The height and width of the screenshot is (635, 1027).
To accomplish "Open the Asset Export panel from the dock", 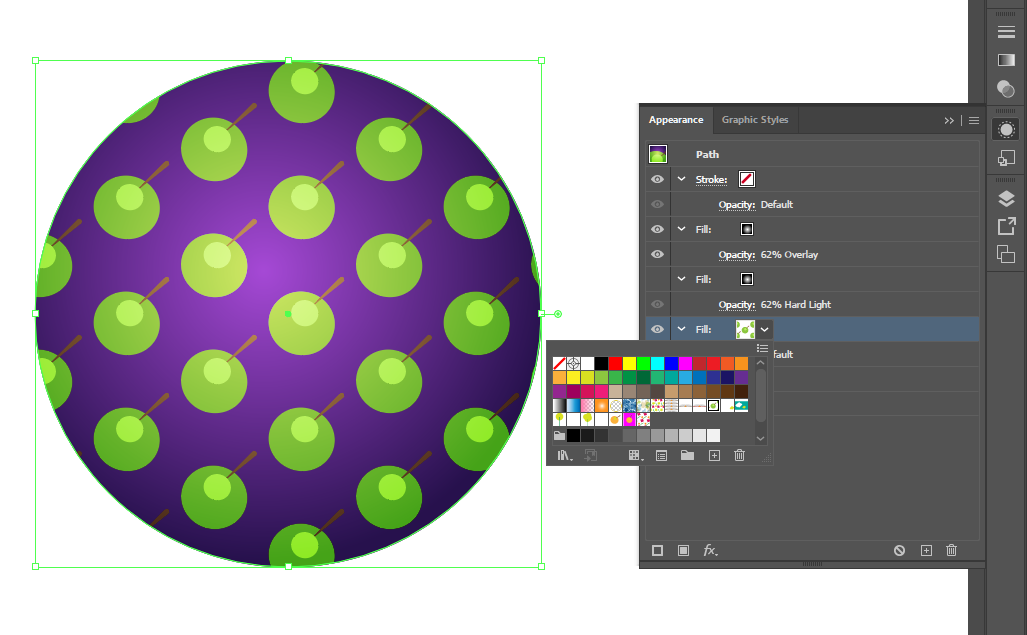I will (x=1006, y=227).
